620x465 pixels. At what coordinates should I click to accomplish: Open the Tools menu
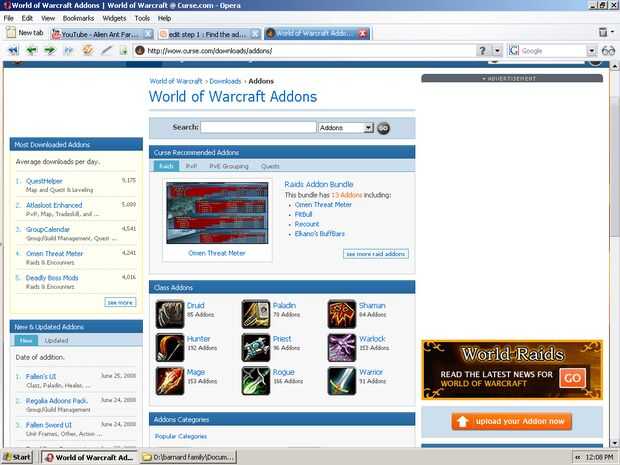coord(142,18)
